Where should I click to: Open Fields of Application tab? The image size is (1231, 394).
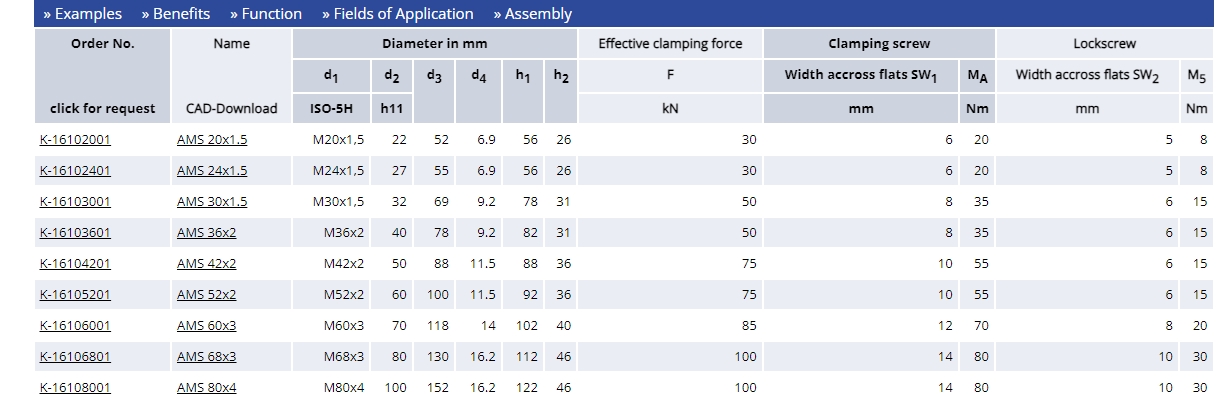(398, 14)
